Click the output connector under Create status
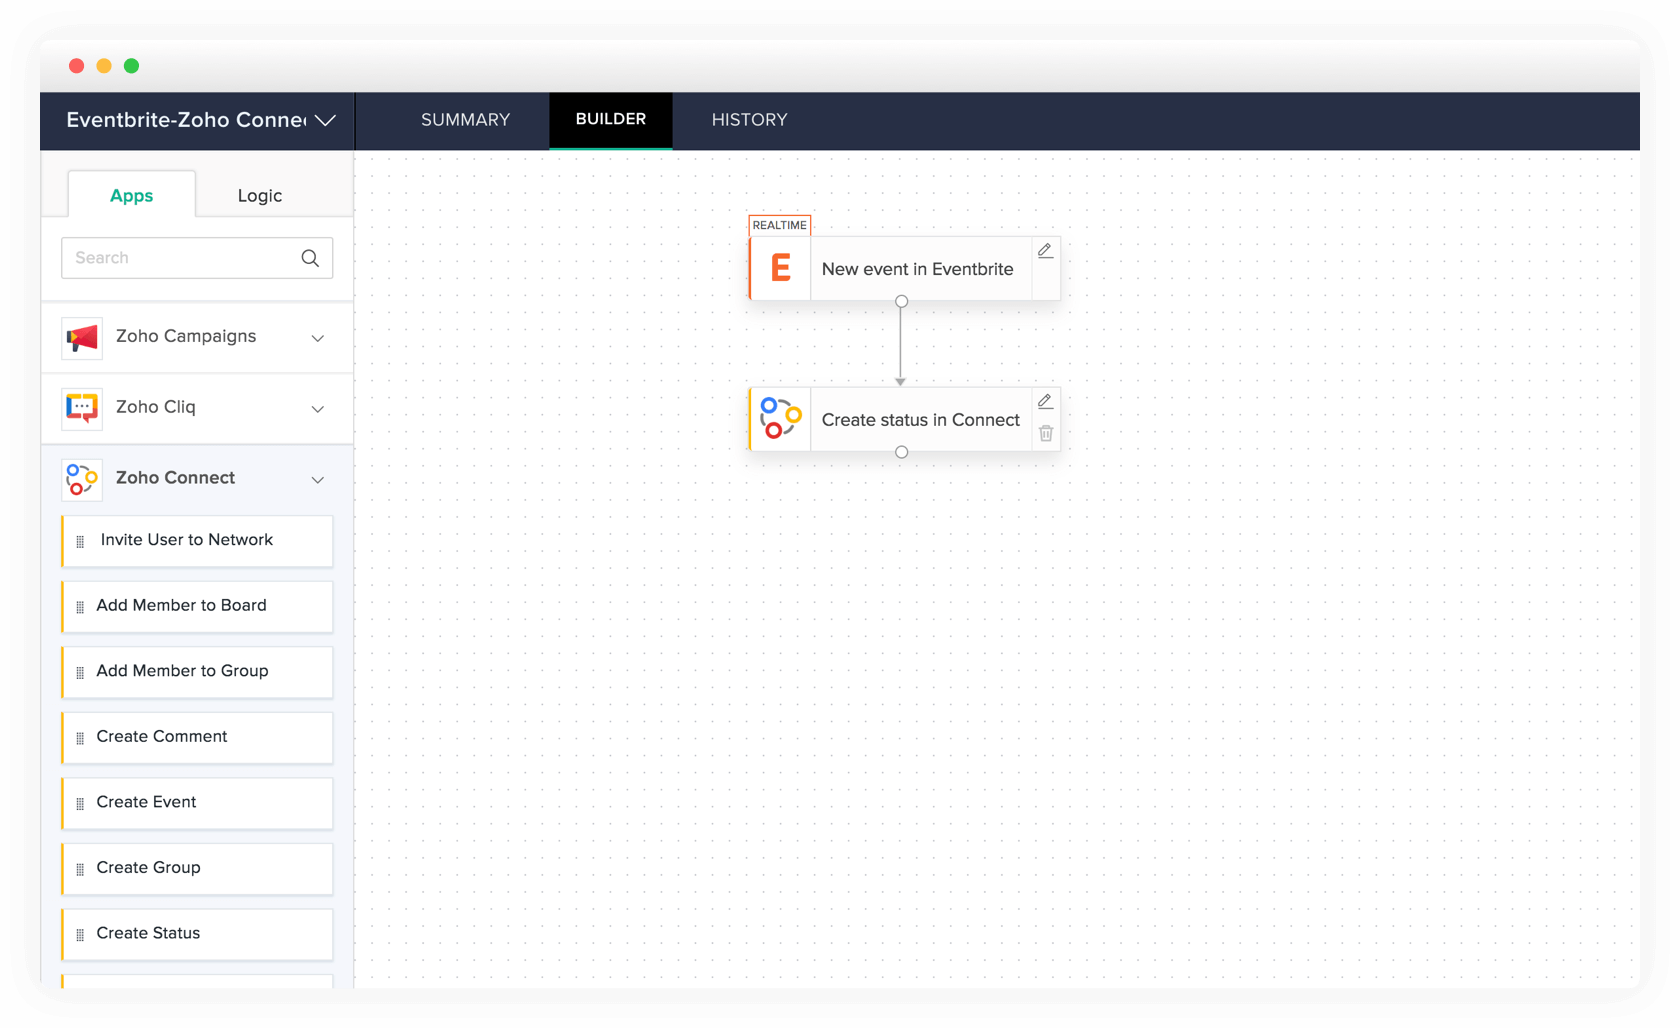The image size is (1680, 1028). coord(901,452)
